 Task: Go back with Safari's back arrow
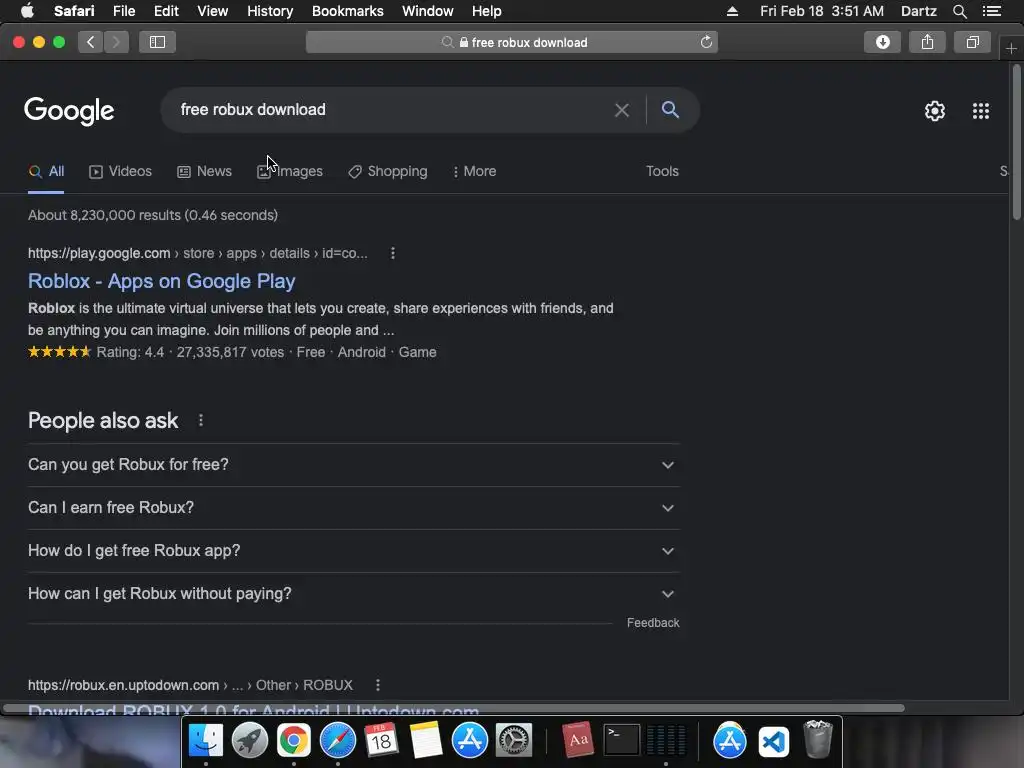point(91,42)
